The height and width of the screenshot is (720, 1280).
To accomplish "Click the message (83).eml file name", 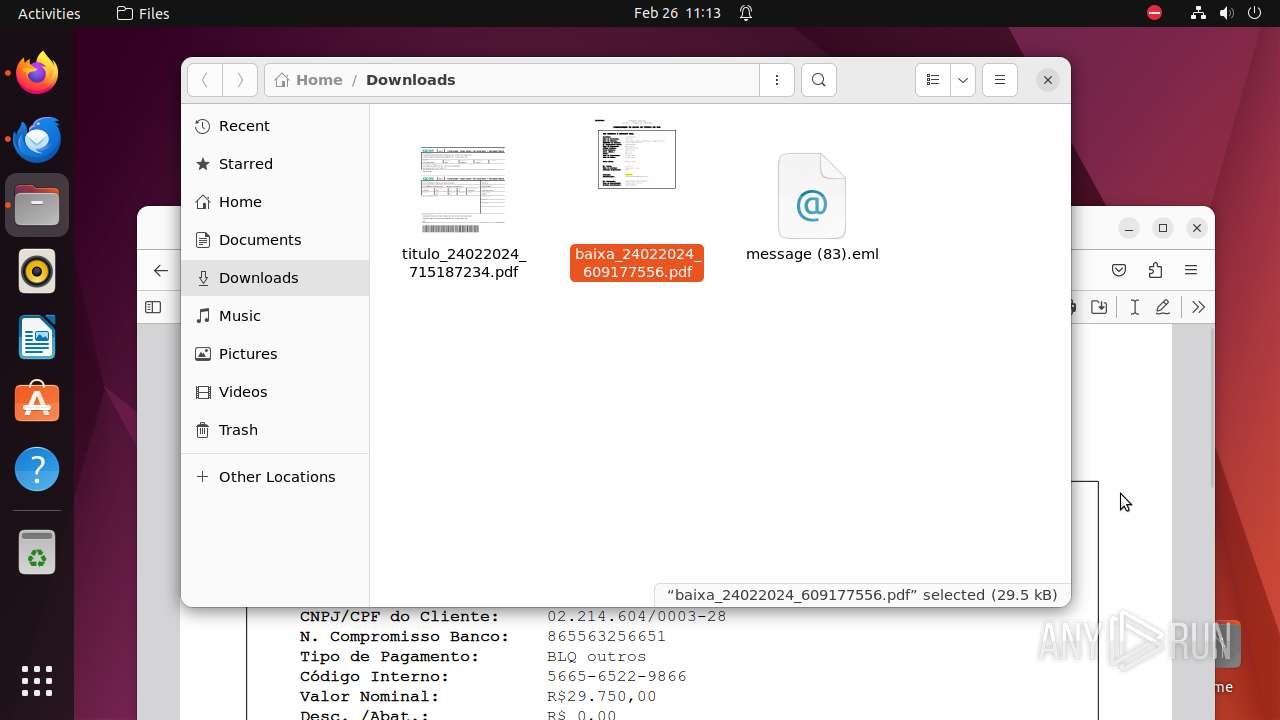I will (812, 254).
